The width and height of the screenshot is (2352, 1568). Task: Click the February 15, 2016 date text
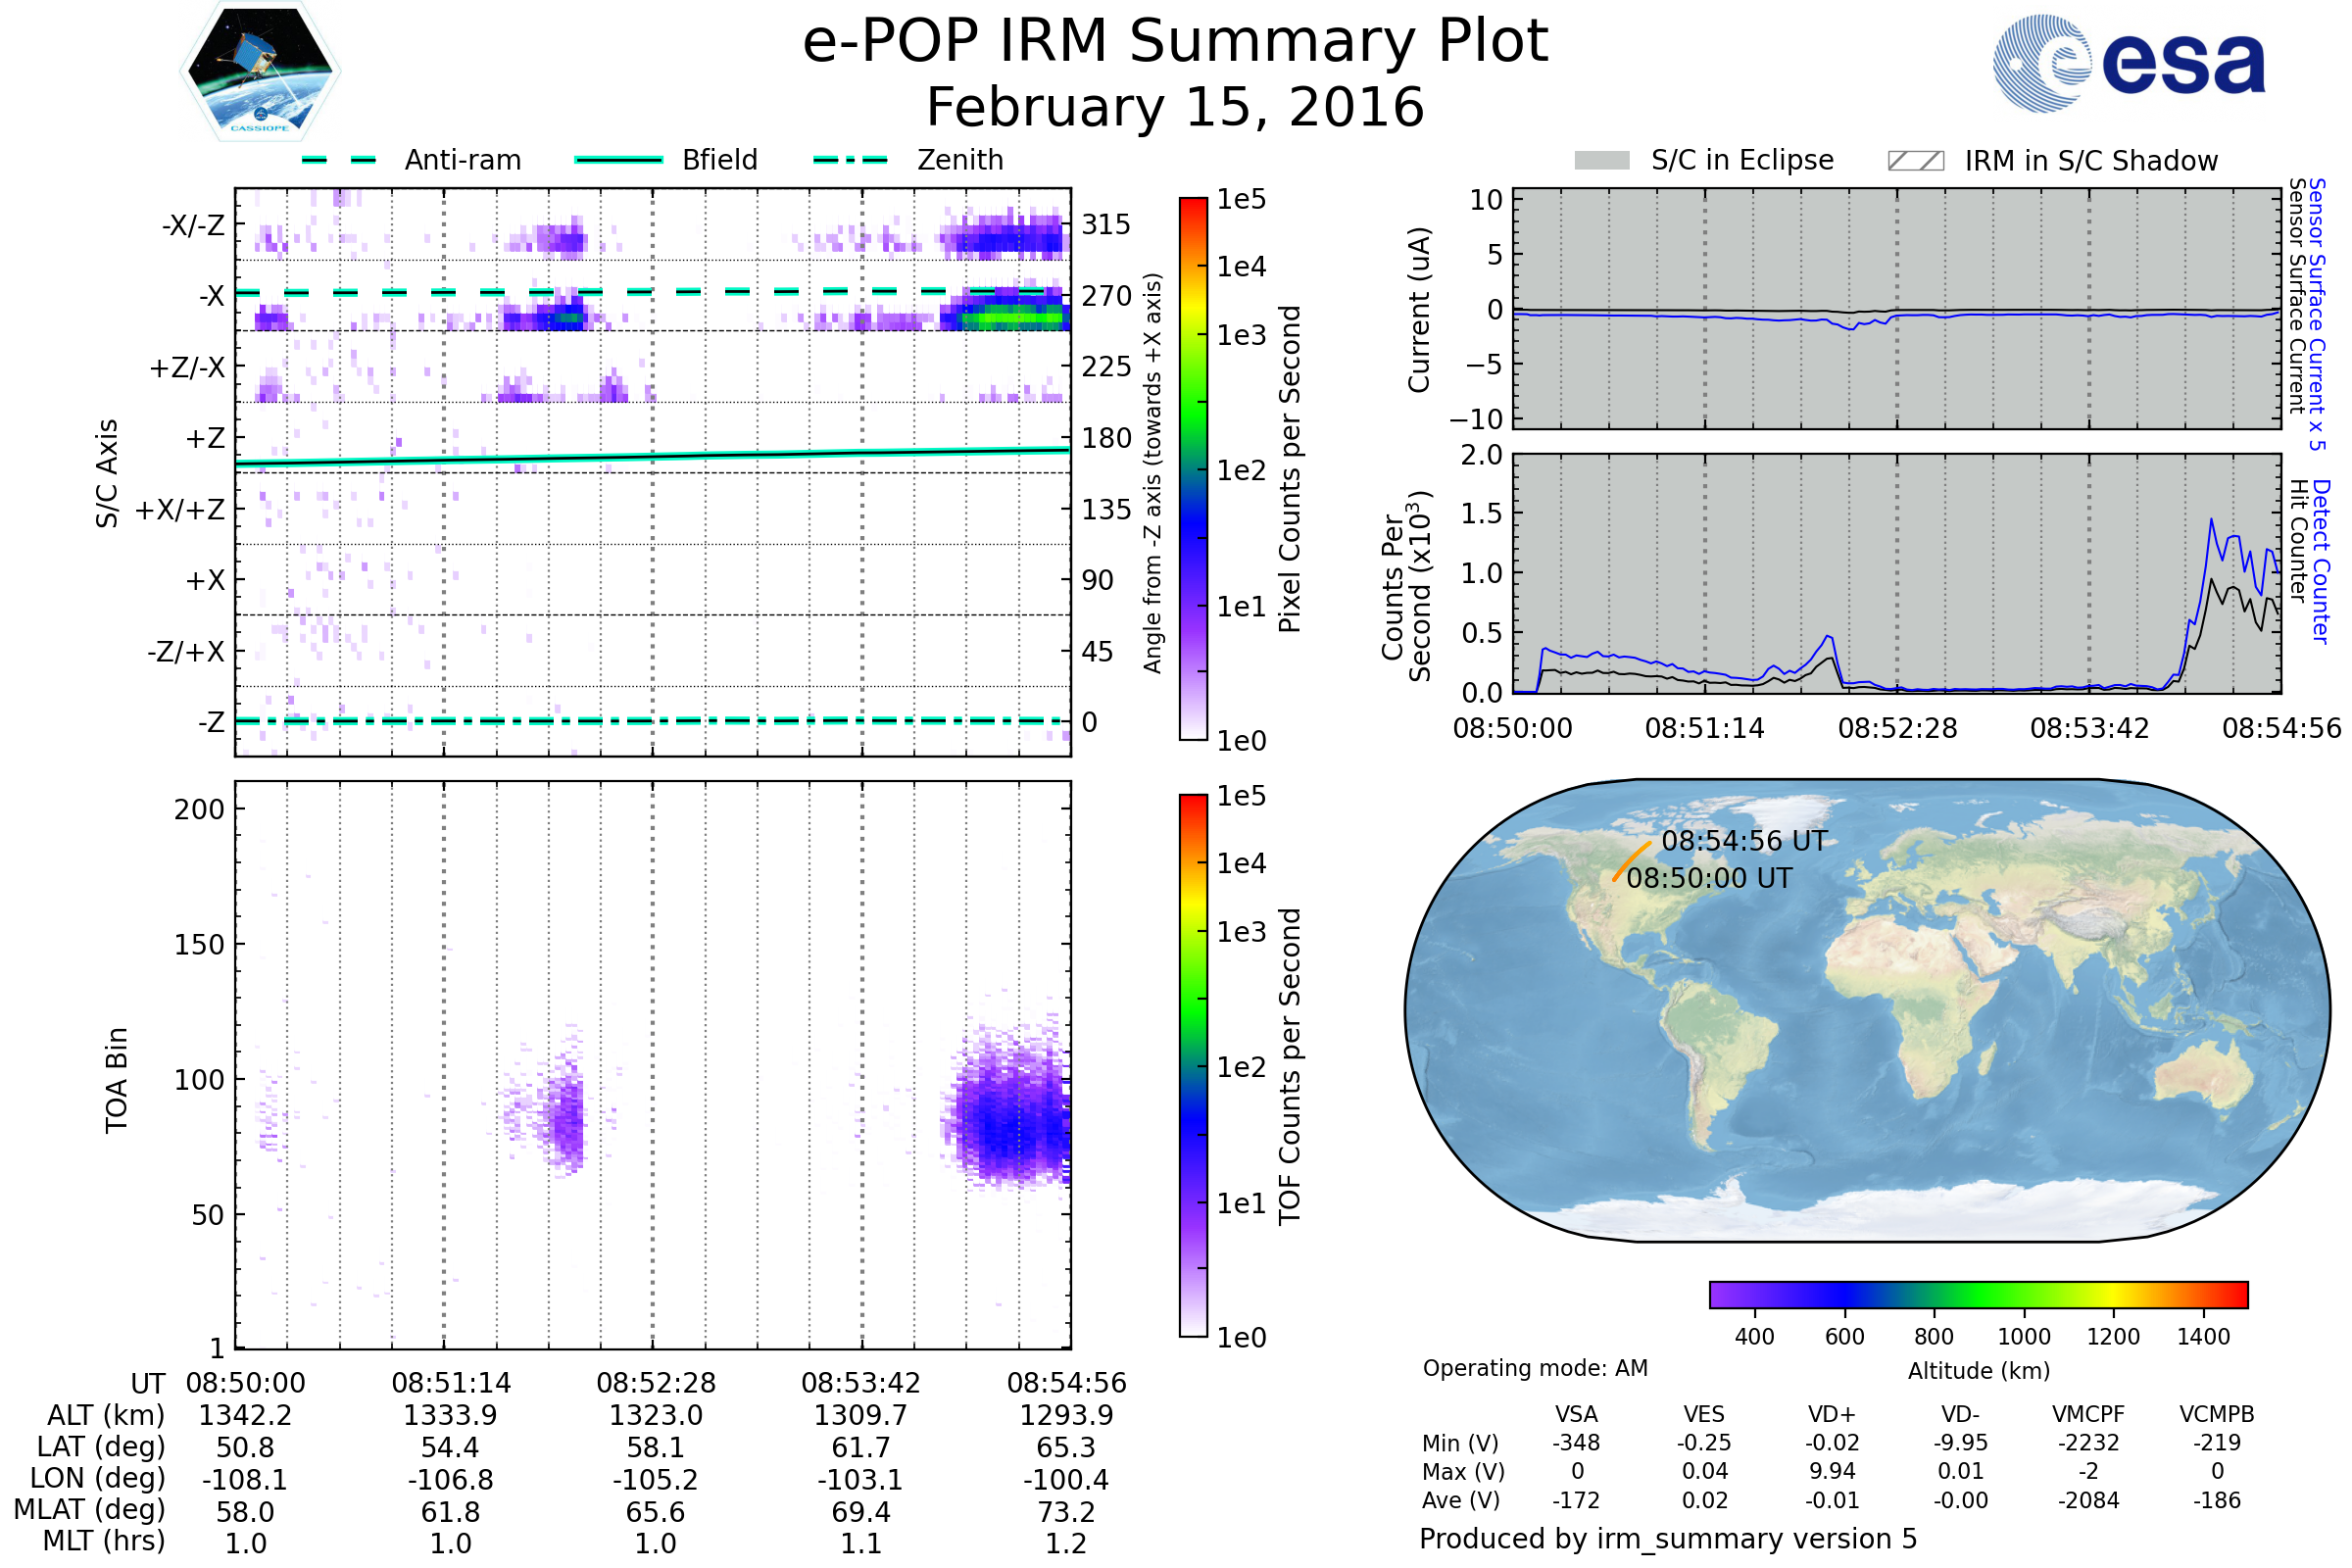pos(1175,108)
